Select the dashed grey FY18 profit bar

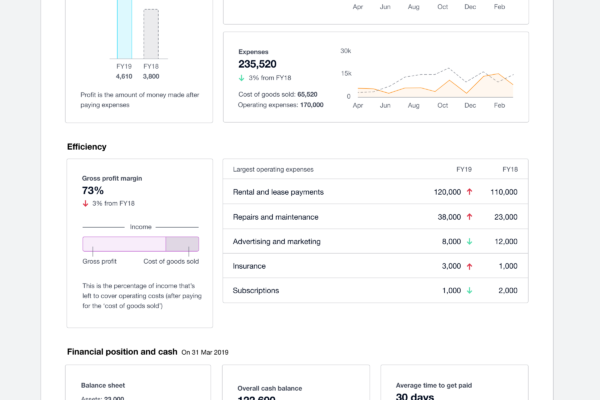point(150,35)
